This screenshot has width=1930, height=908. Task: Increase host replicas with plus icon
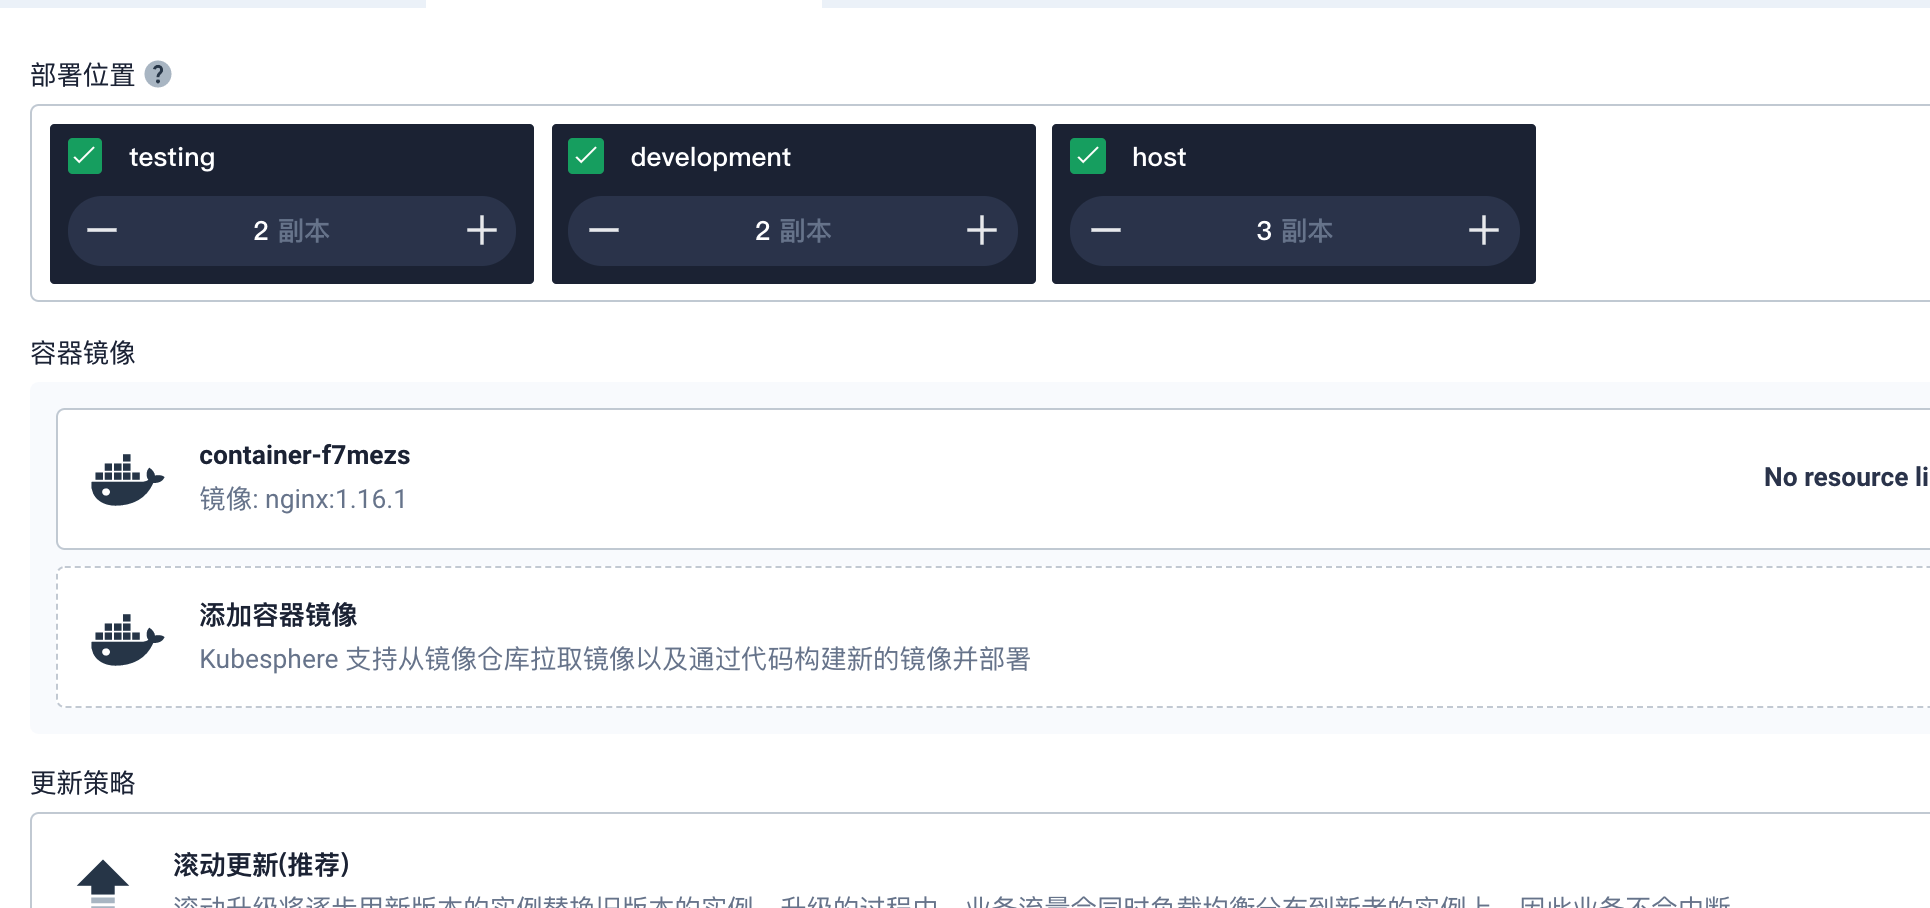1484,230
